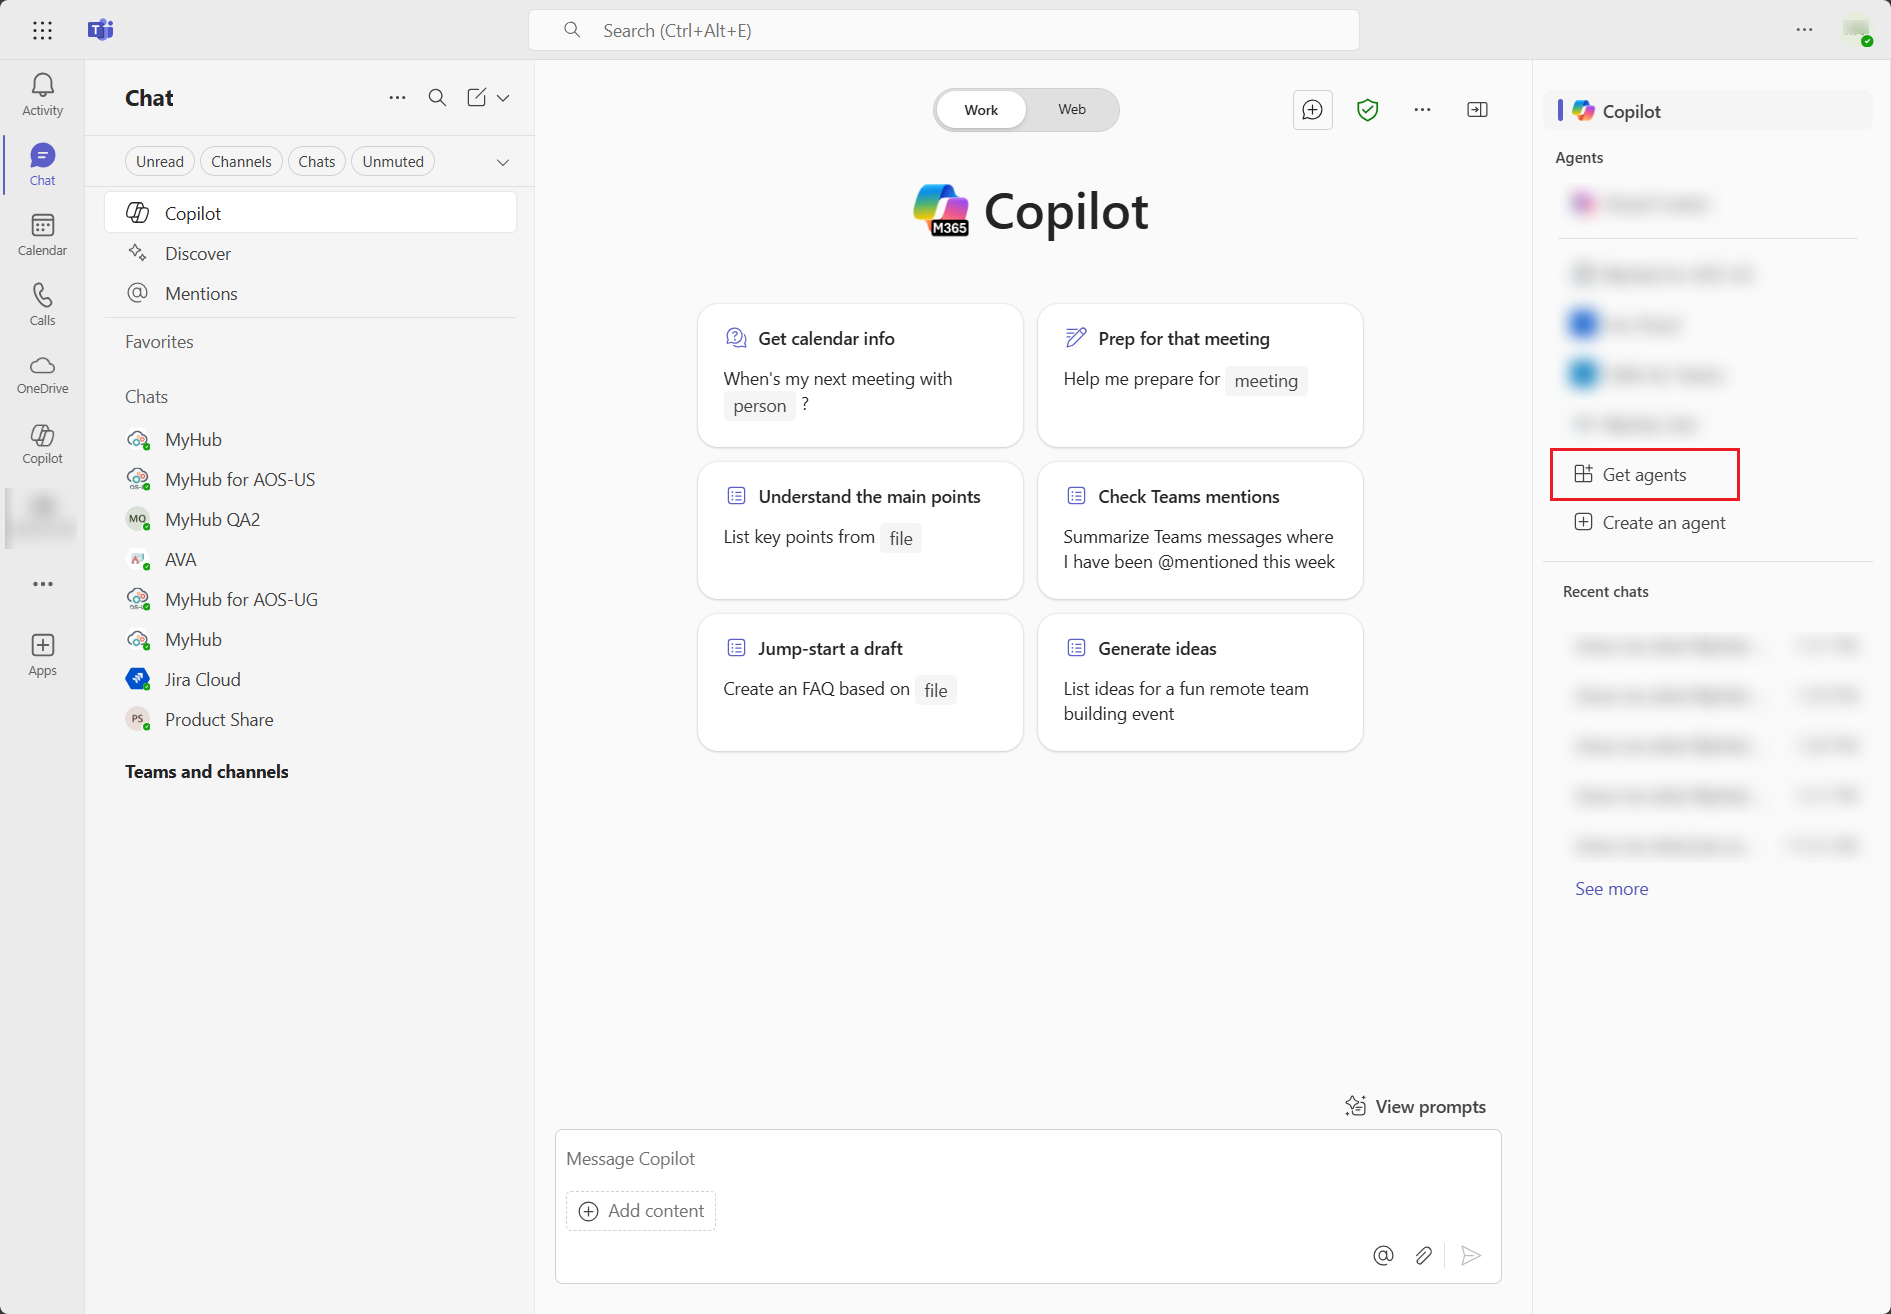Open the Activity bell icon
Image resolution: width=1891 pixels, height=1314 pixels.
(42, 94)
